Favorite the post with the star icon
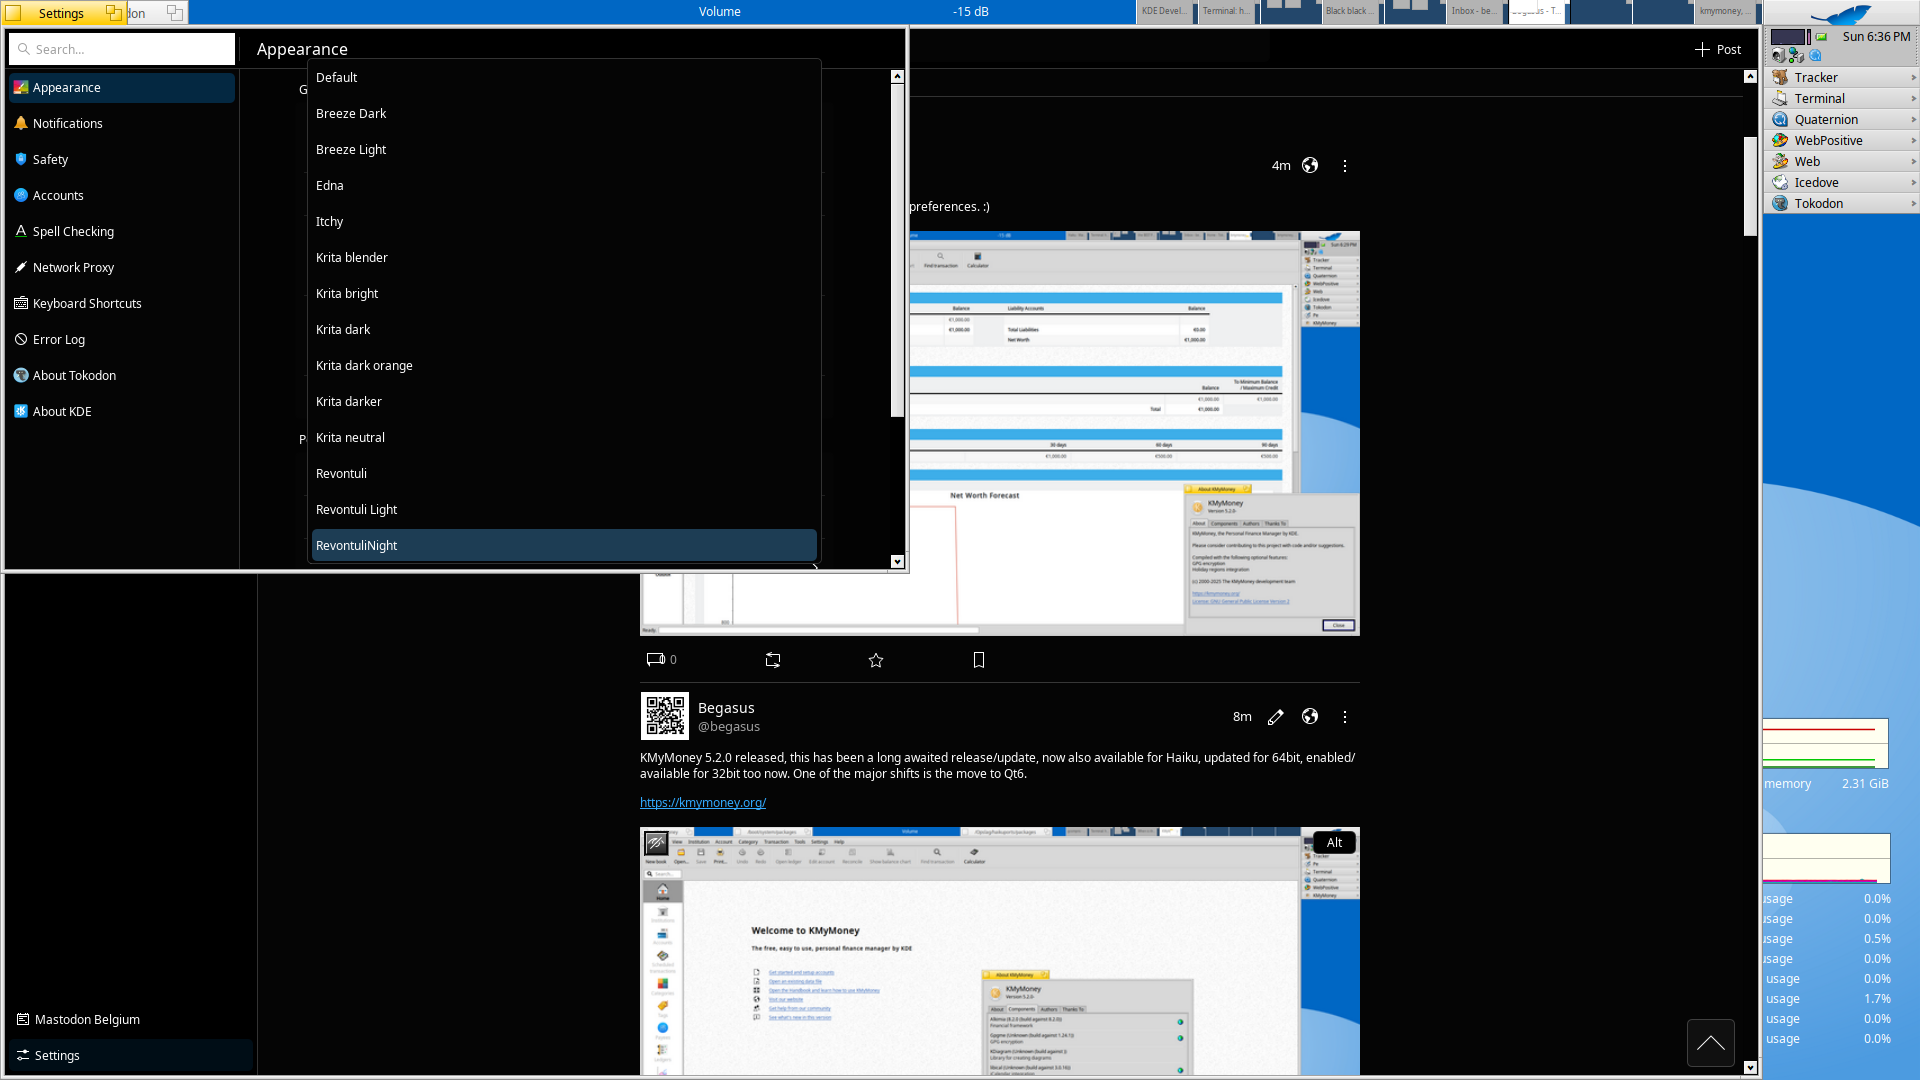The width and height of the screenshot is (1920, 1080). pos(876,660)
